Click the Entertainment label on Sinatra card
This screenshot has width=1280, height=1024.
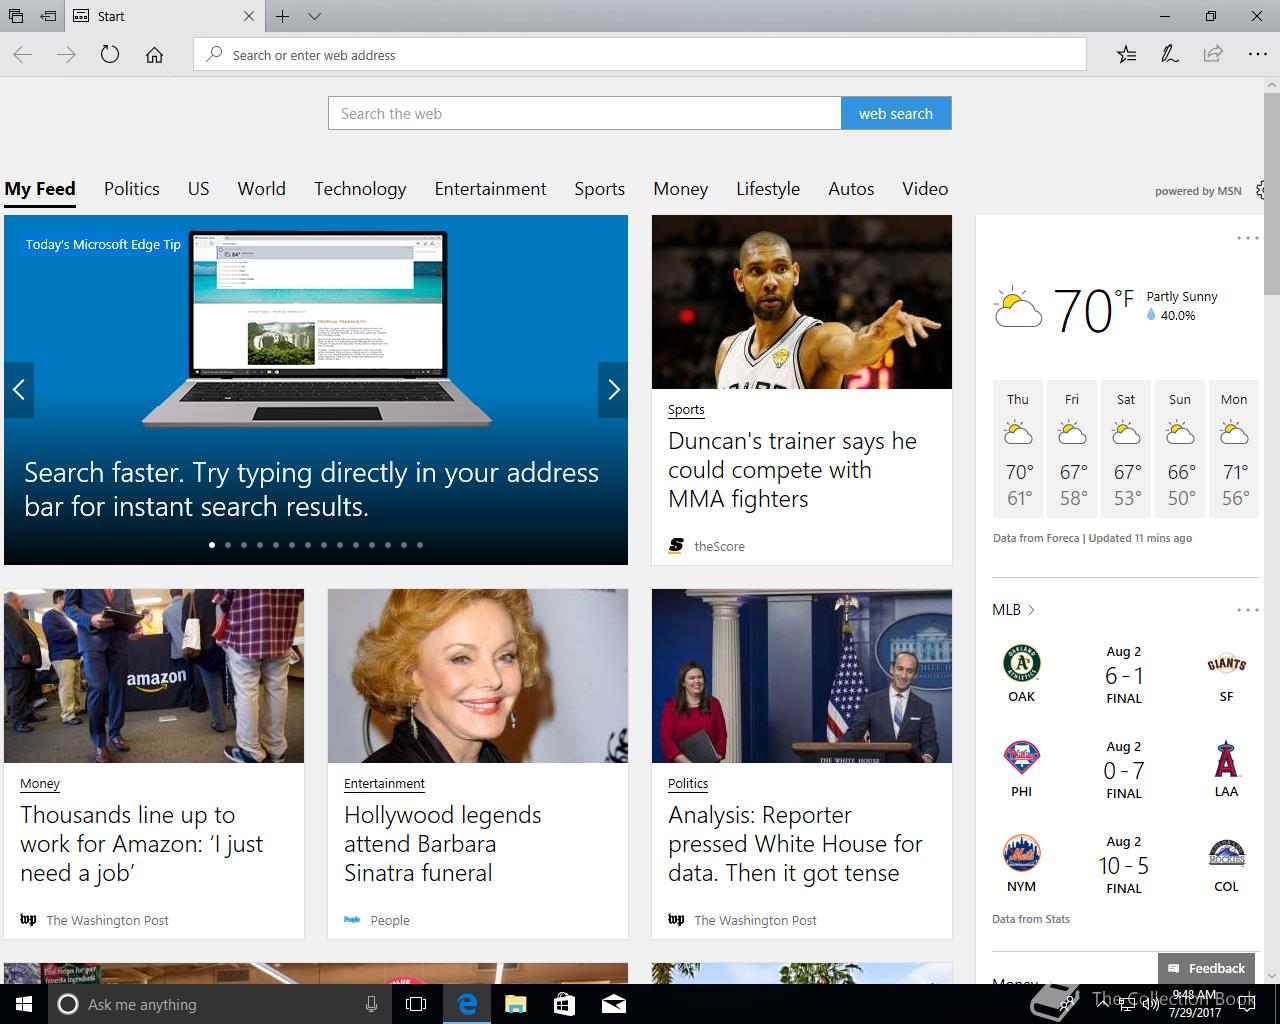[384, 783]
